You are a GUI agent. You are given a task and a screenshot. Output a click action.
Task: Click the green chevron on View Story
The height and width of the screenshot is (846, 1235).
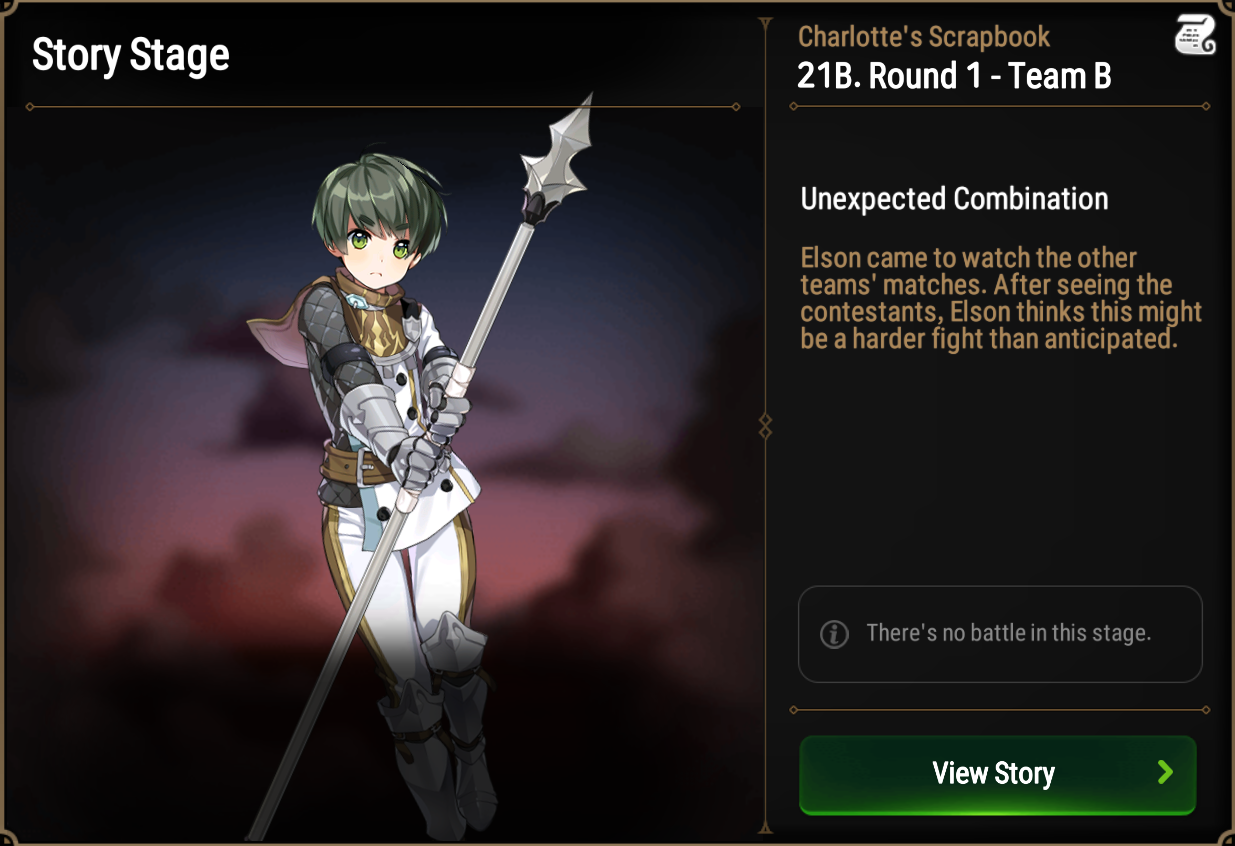tap(1165, 772)
